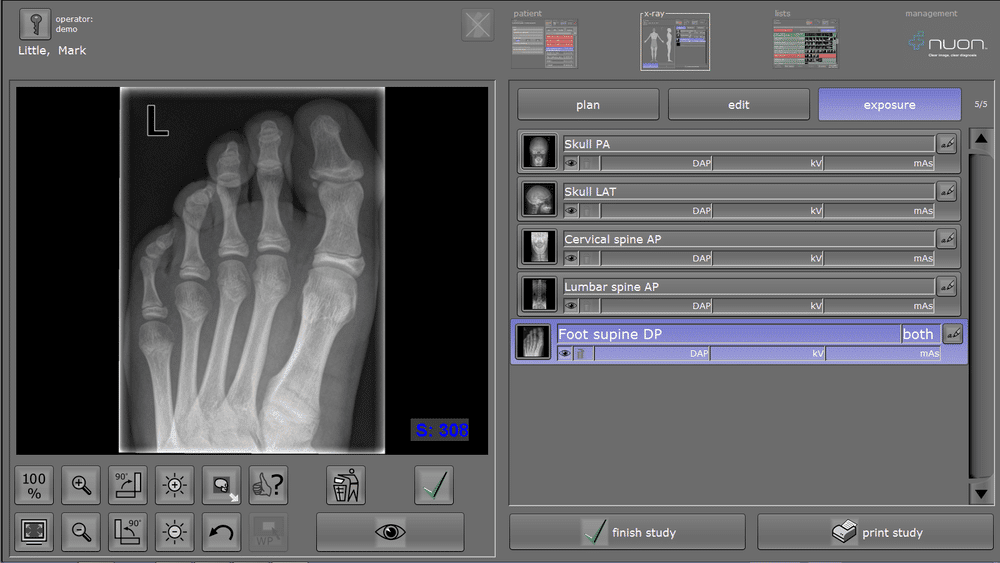Click the zoom in magnifier icon

[81, 486]
